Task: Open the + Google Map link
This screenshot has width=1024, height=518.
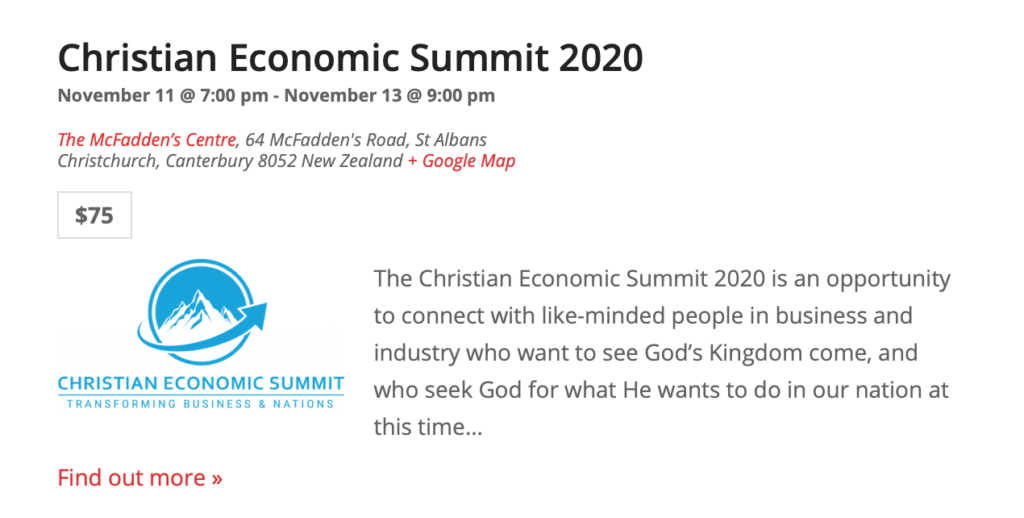Action: [x=461, y=161]
